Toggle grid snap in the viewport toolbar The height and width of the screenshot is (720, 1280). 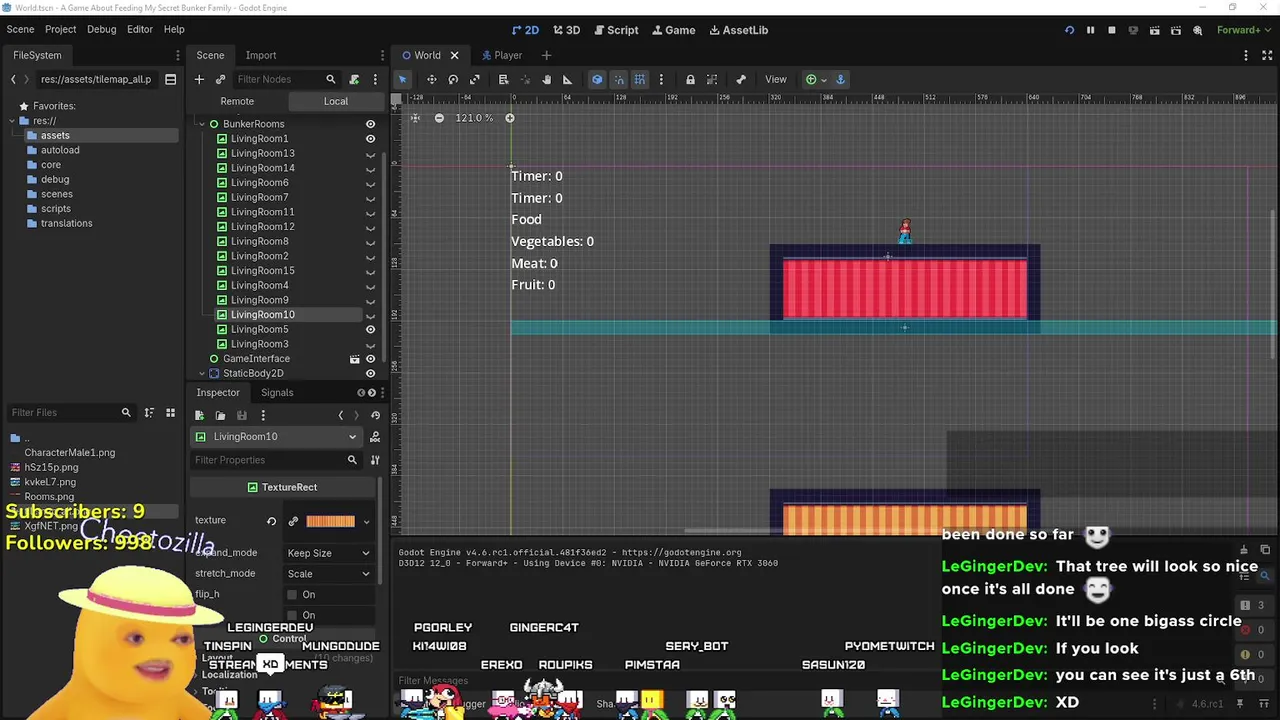coord(640,79)
